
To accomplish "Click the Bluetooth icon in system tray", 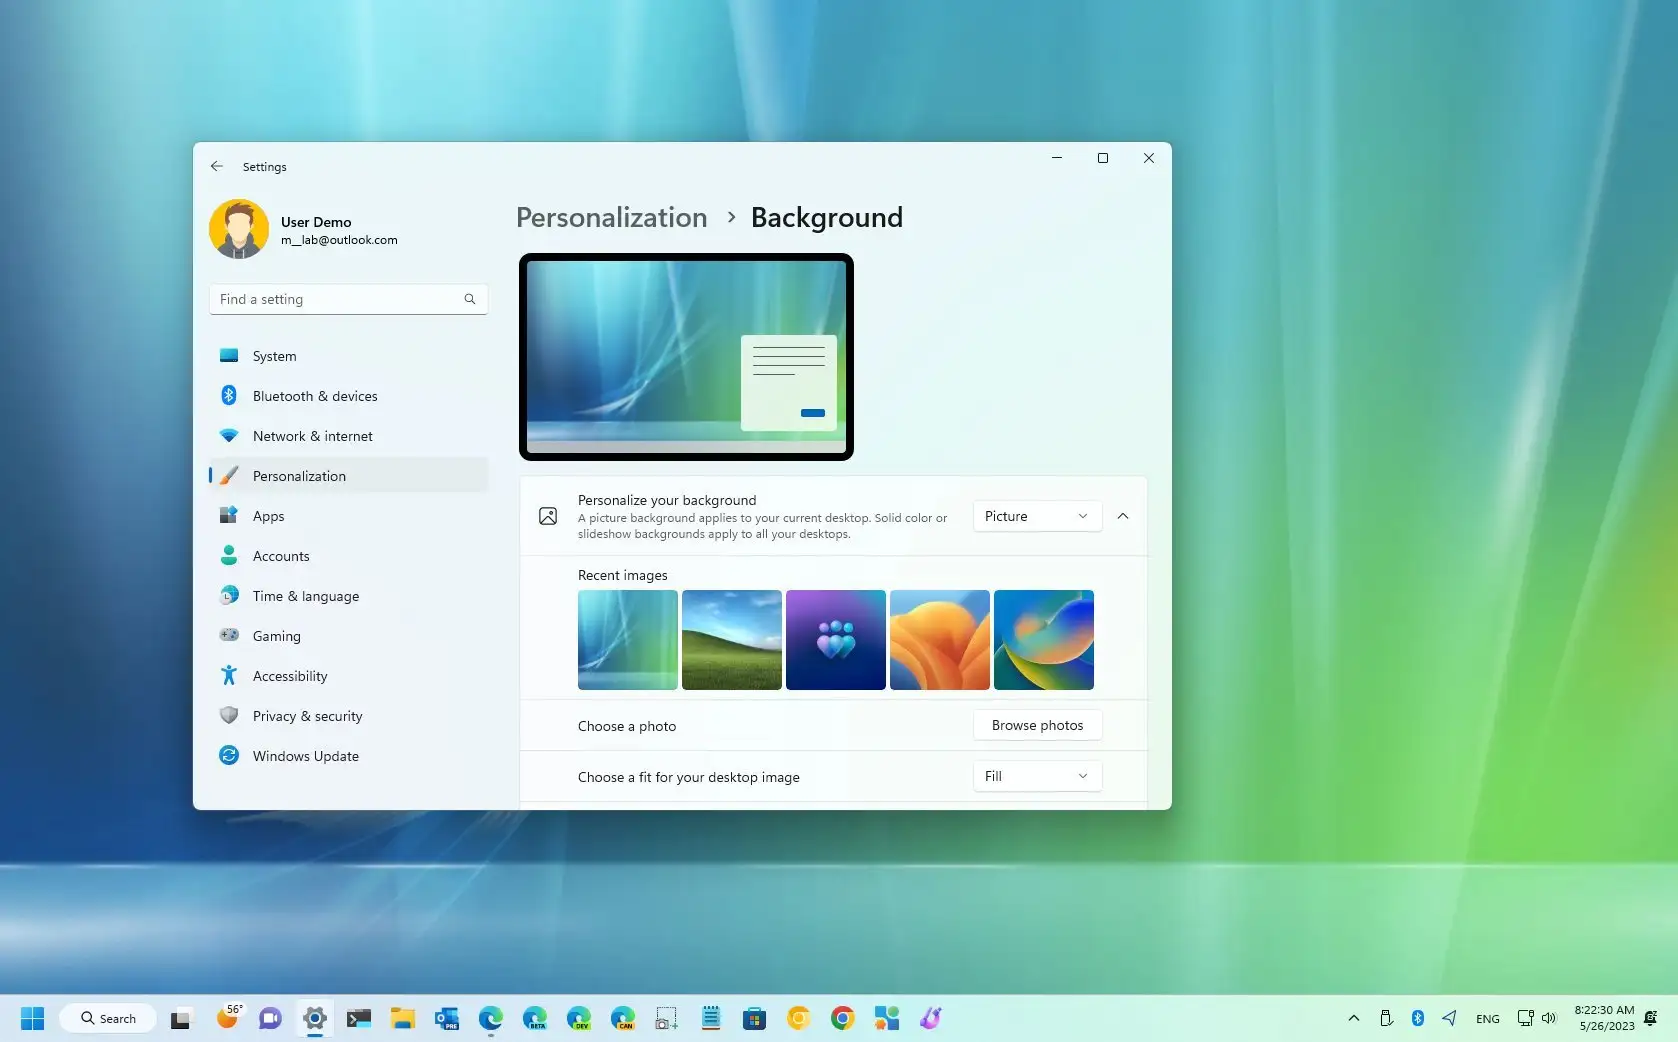I will coord(1417,1018).
